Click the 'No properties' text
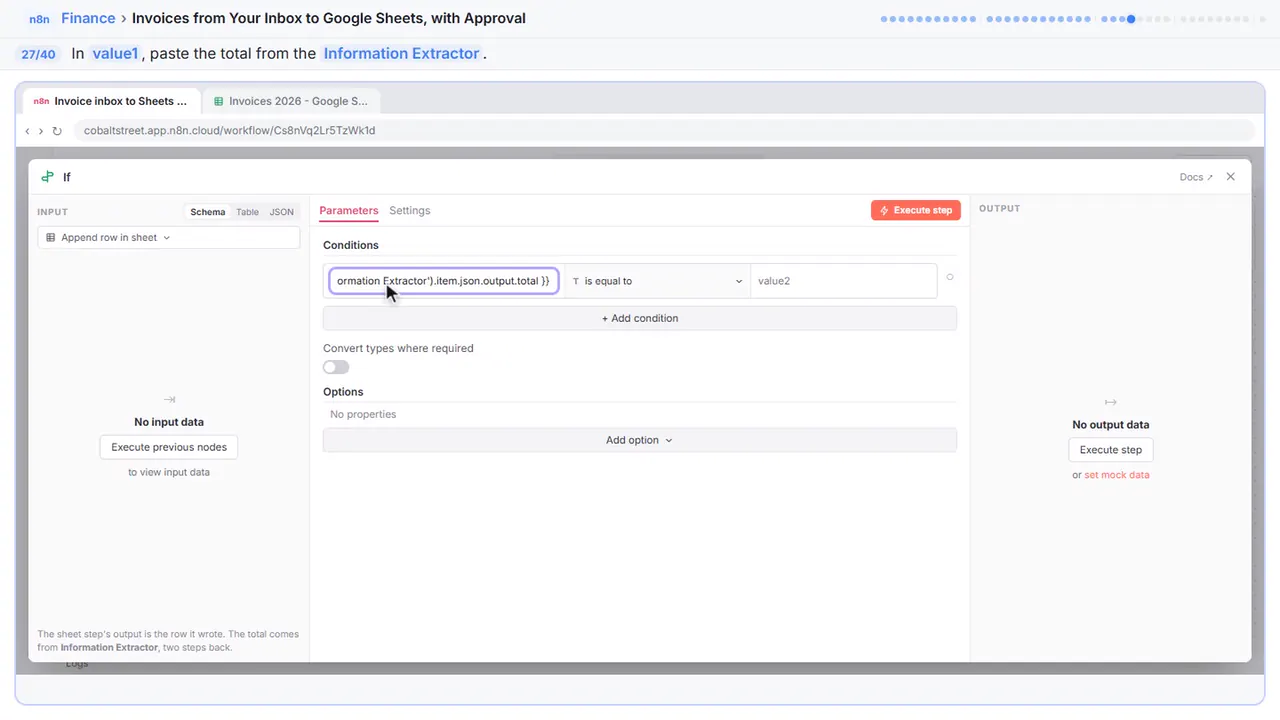1280x720 pixels. (363, 414)
